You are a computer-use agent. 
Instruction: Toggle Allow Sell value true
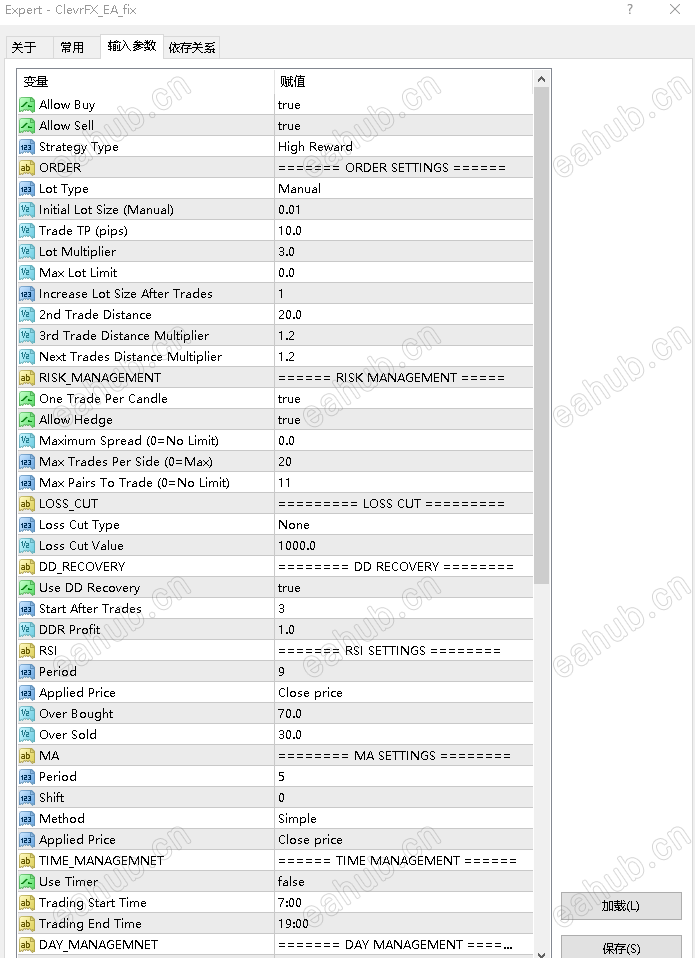(x=404, y=125)
